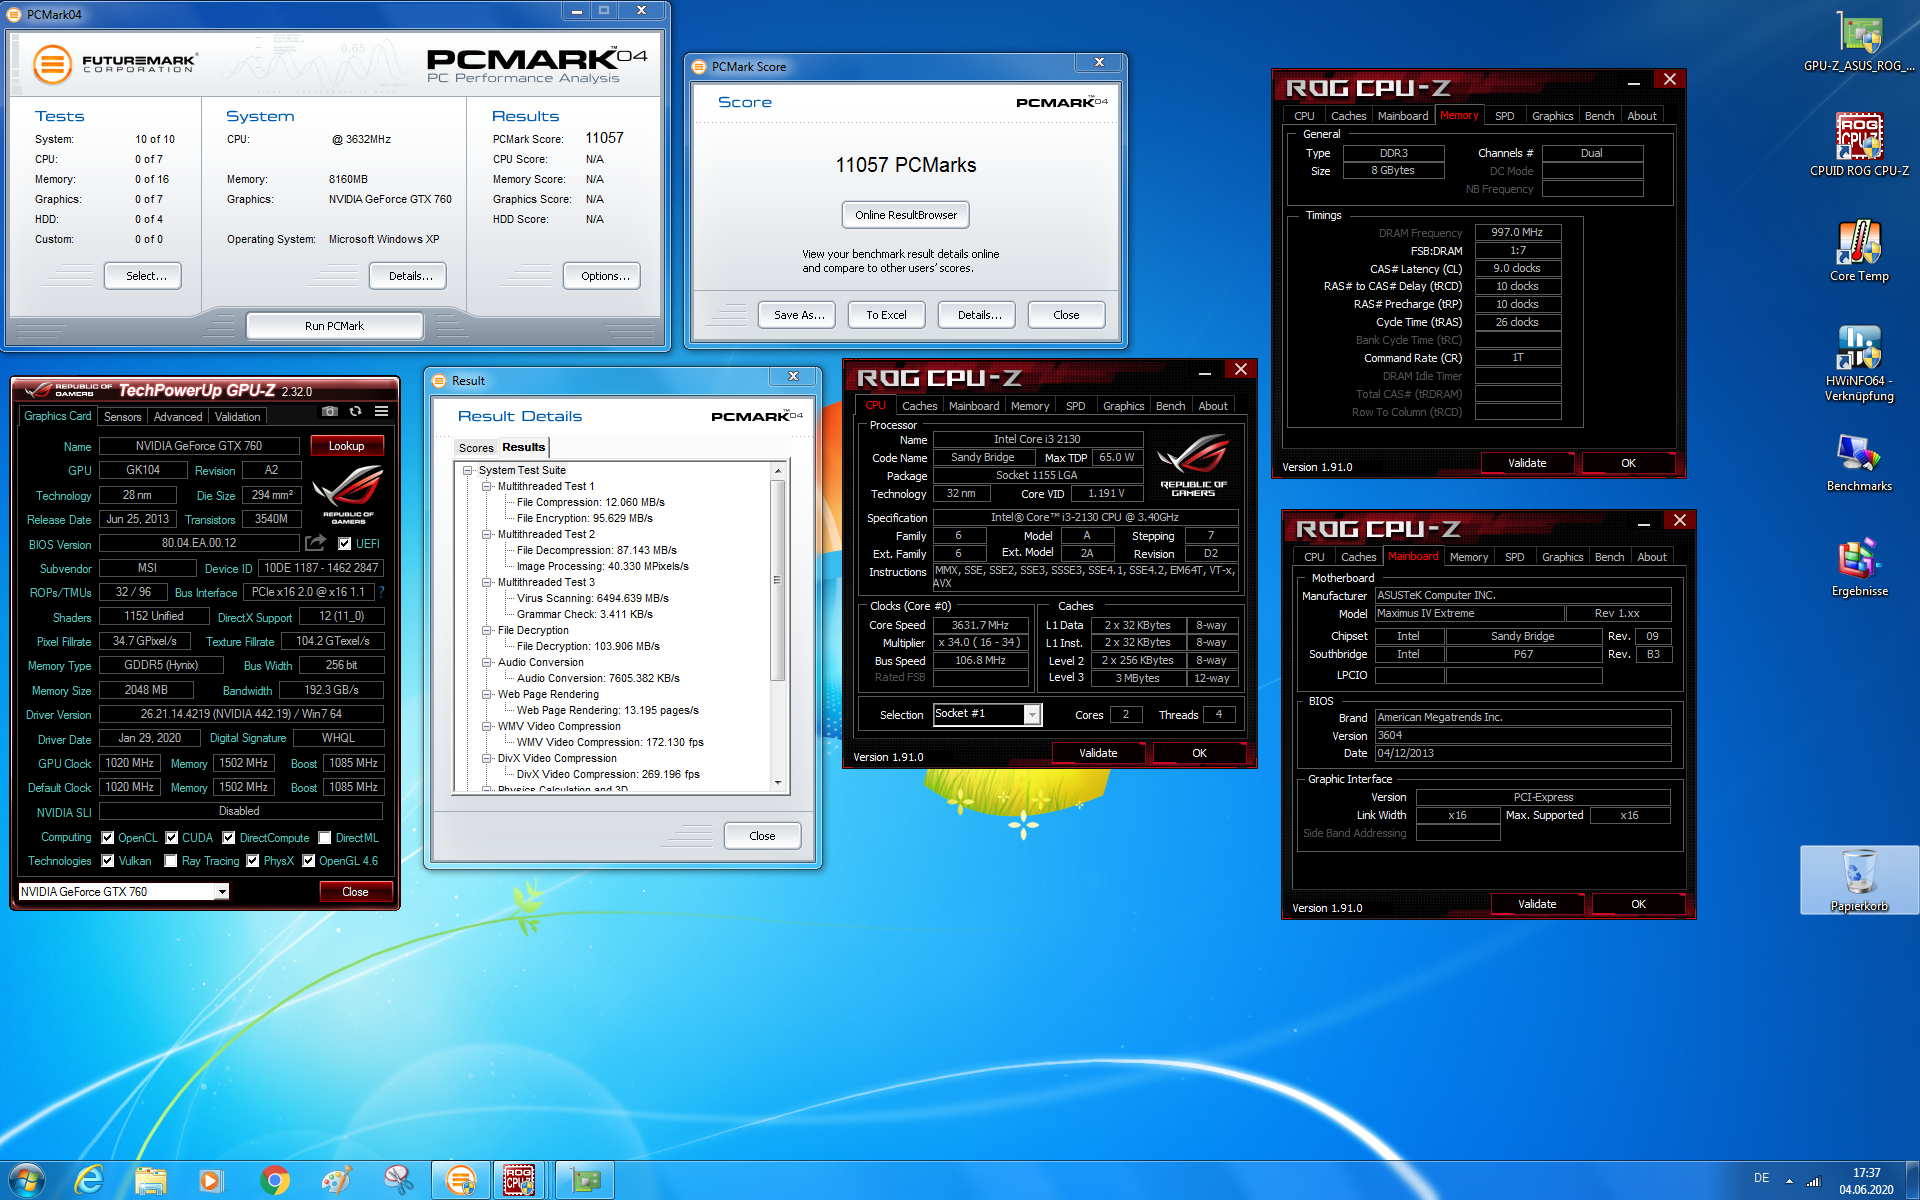Toggle the OpenGL 4.6 checkbox
Viewport: 1920px width, 1200px height.
click(x=309, y=861)
